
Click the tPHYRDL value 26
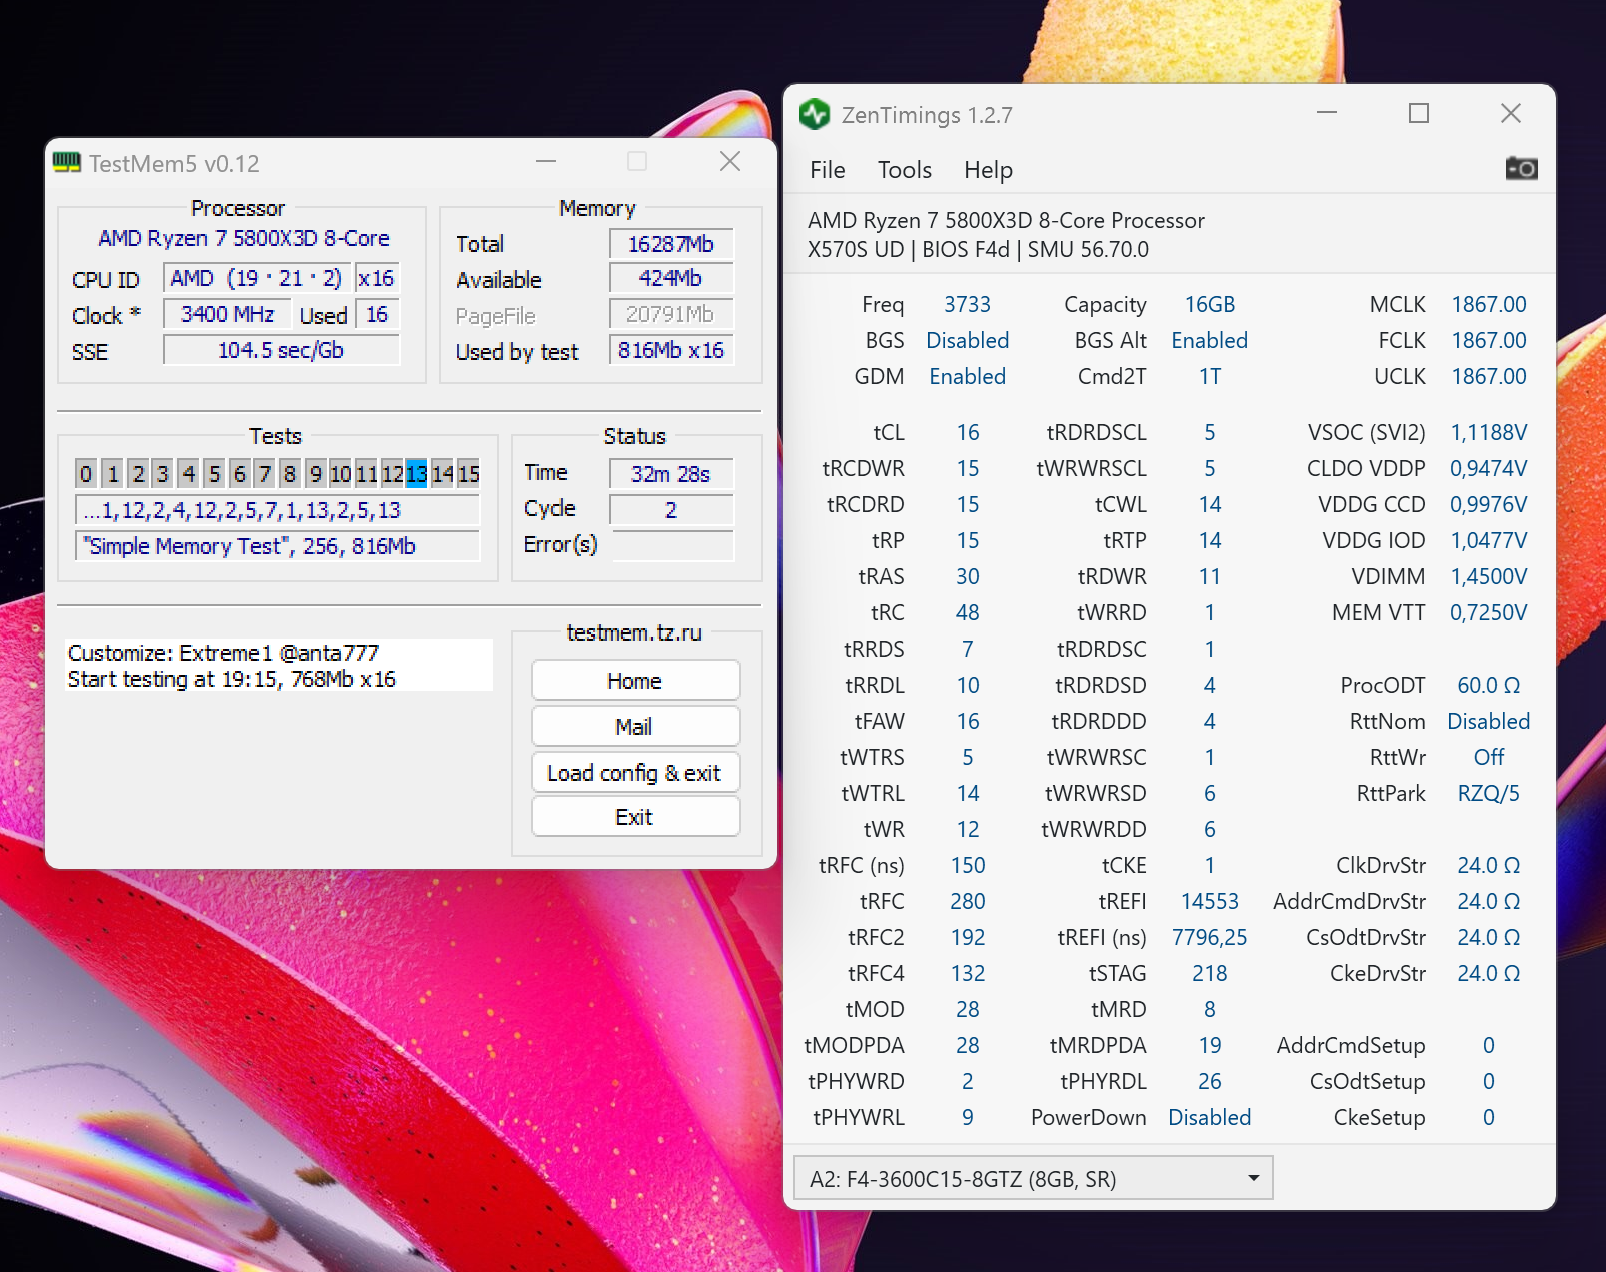[1210, 1081]
